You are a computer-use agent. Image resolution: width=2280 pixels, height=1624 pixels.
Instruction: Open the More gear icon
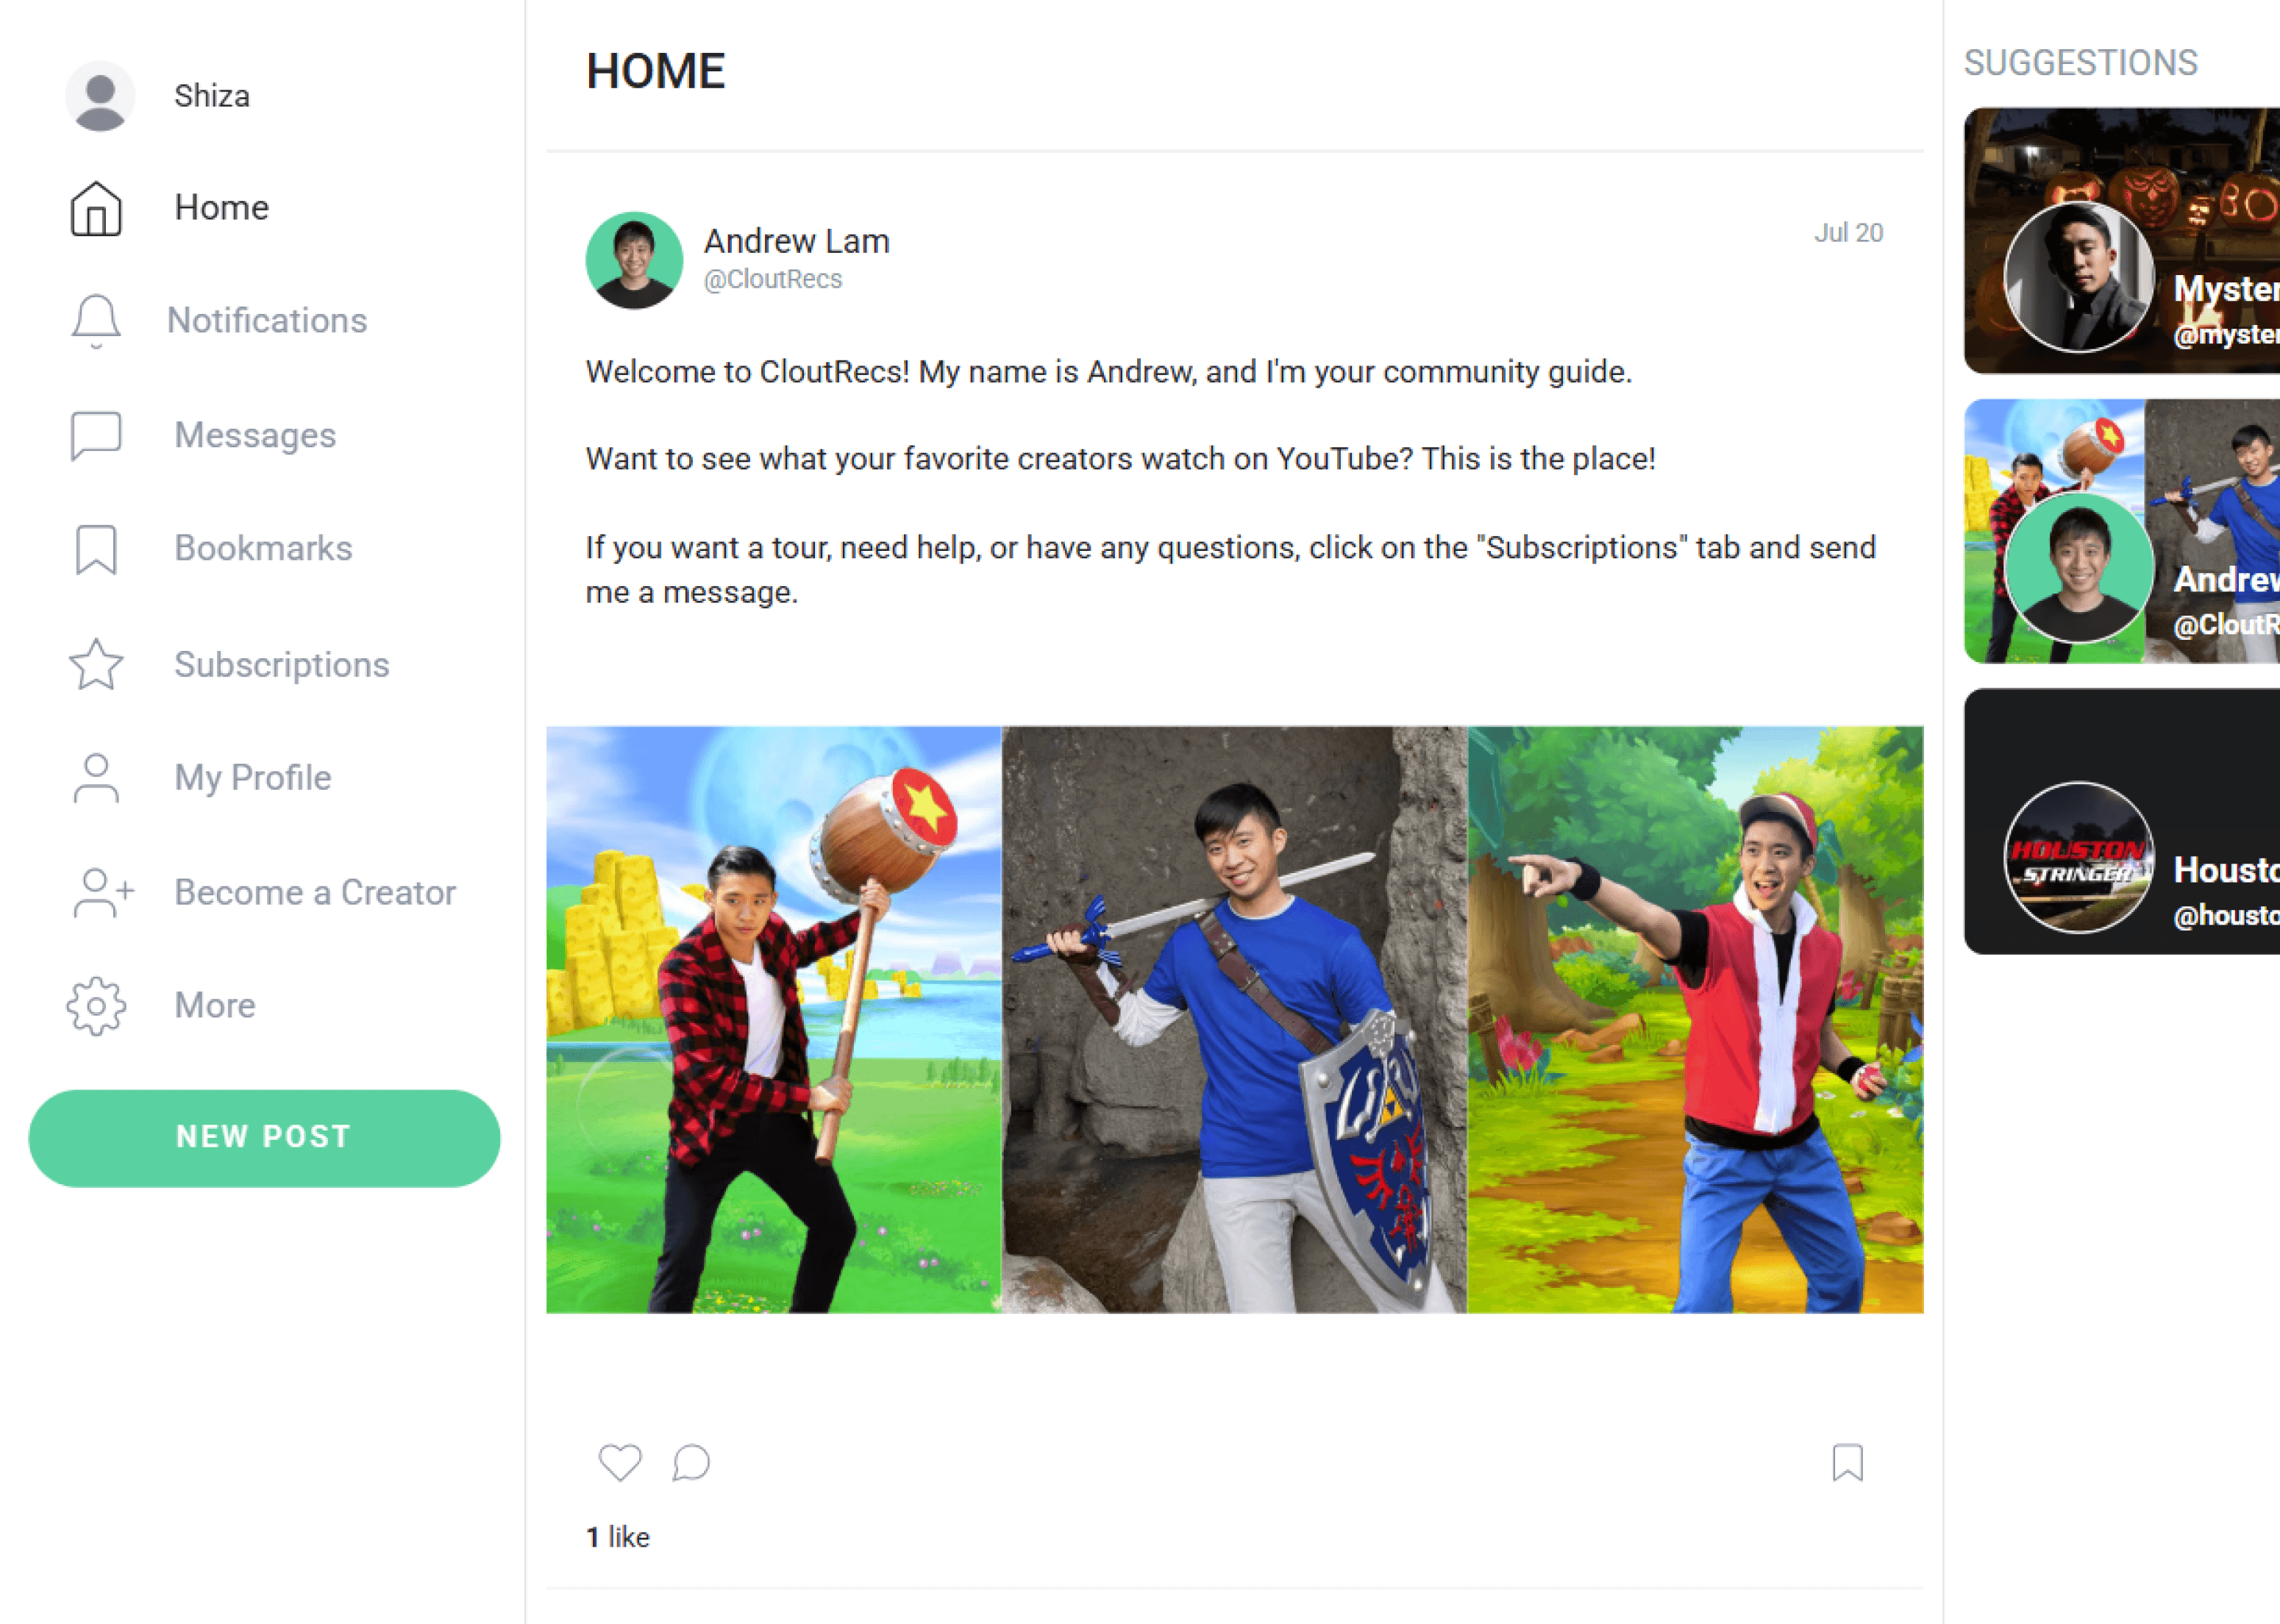[96, 1006]
